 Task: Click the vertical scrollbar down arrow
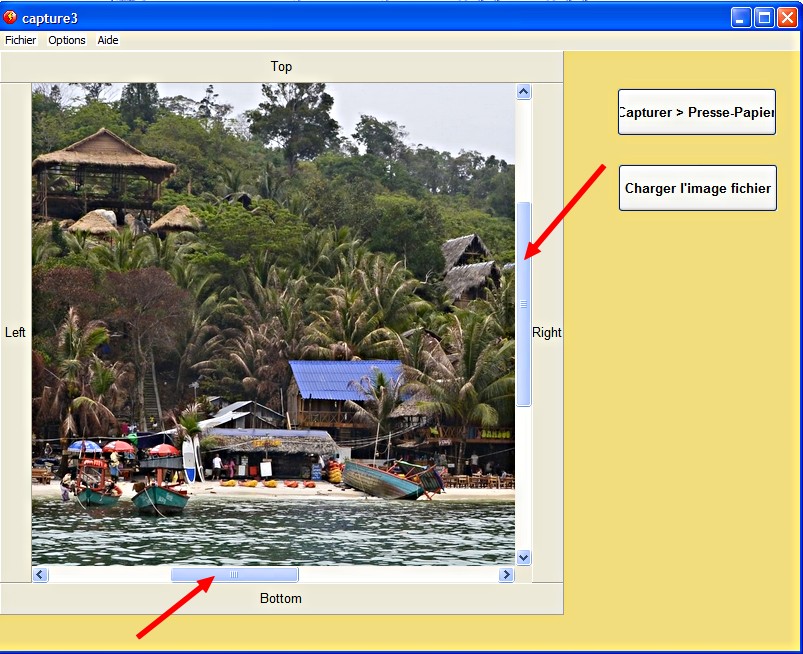click(523, 557)
